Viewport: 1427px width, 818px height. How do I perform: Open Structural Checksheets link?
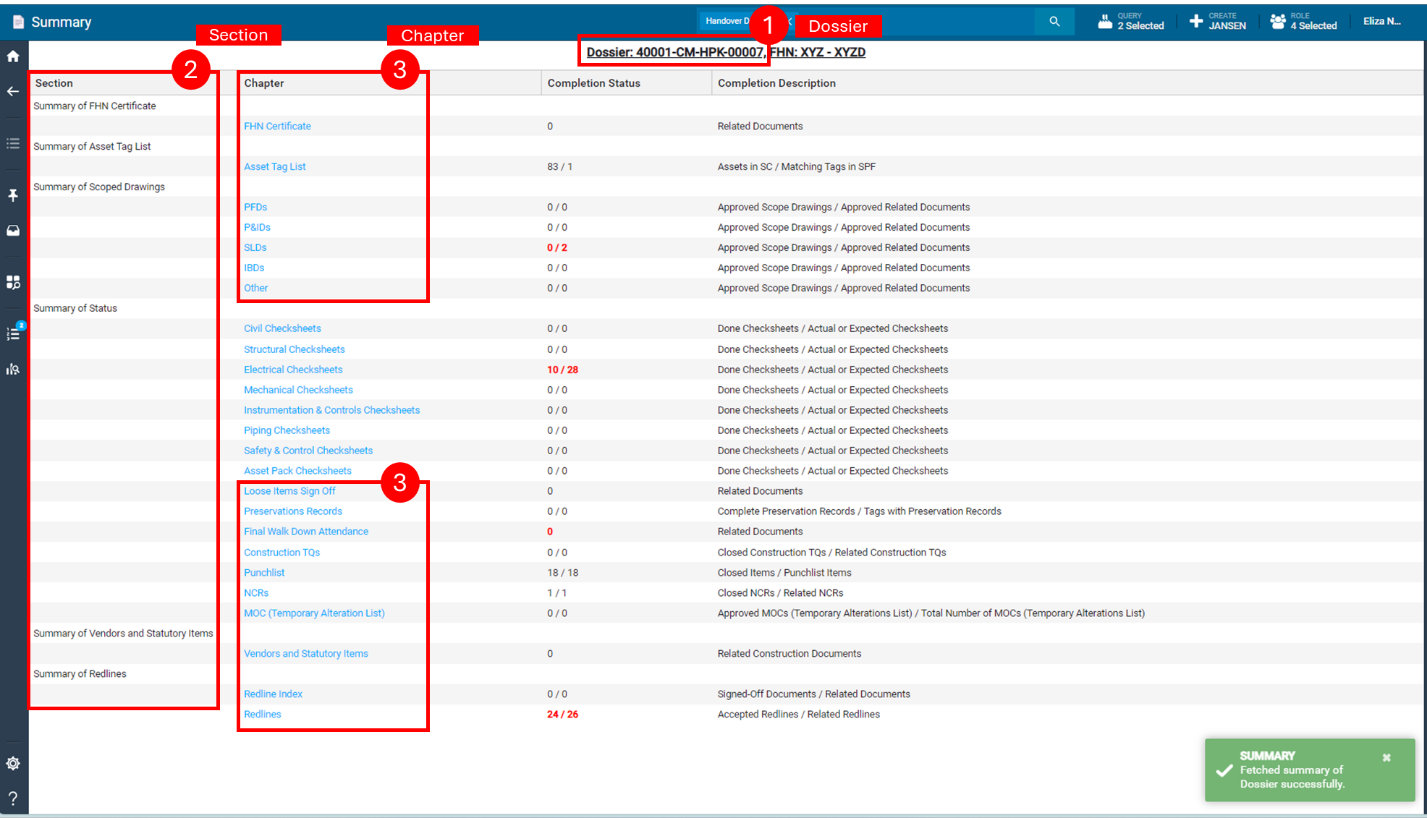(x=294, y=349)
